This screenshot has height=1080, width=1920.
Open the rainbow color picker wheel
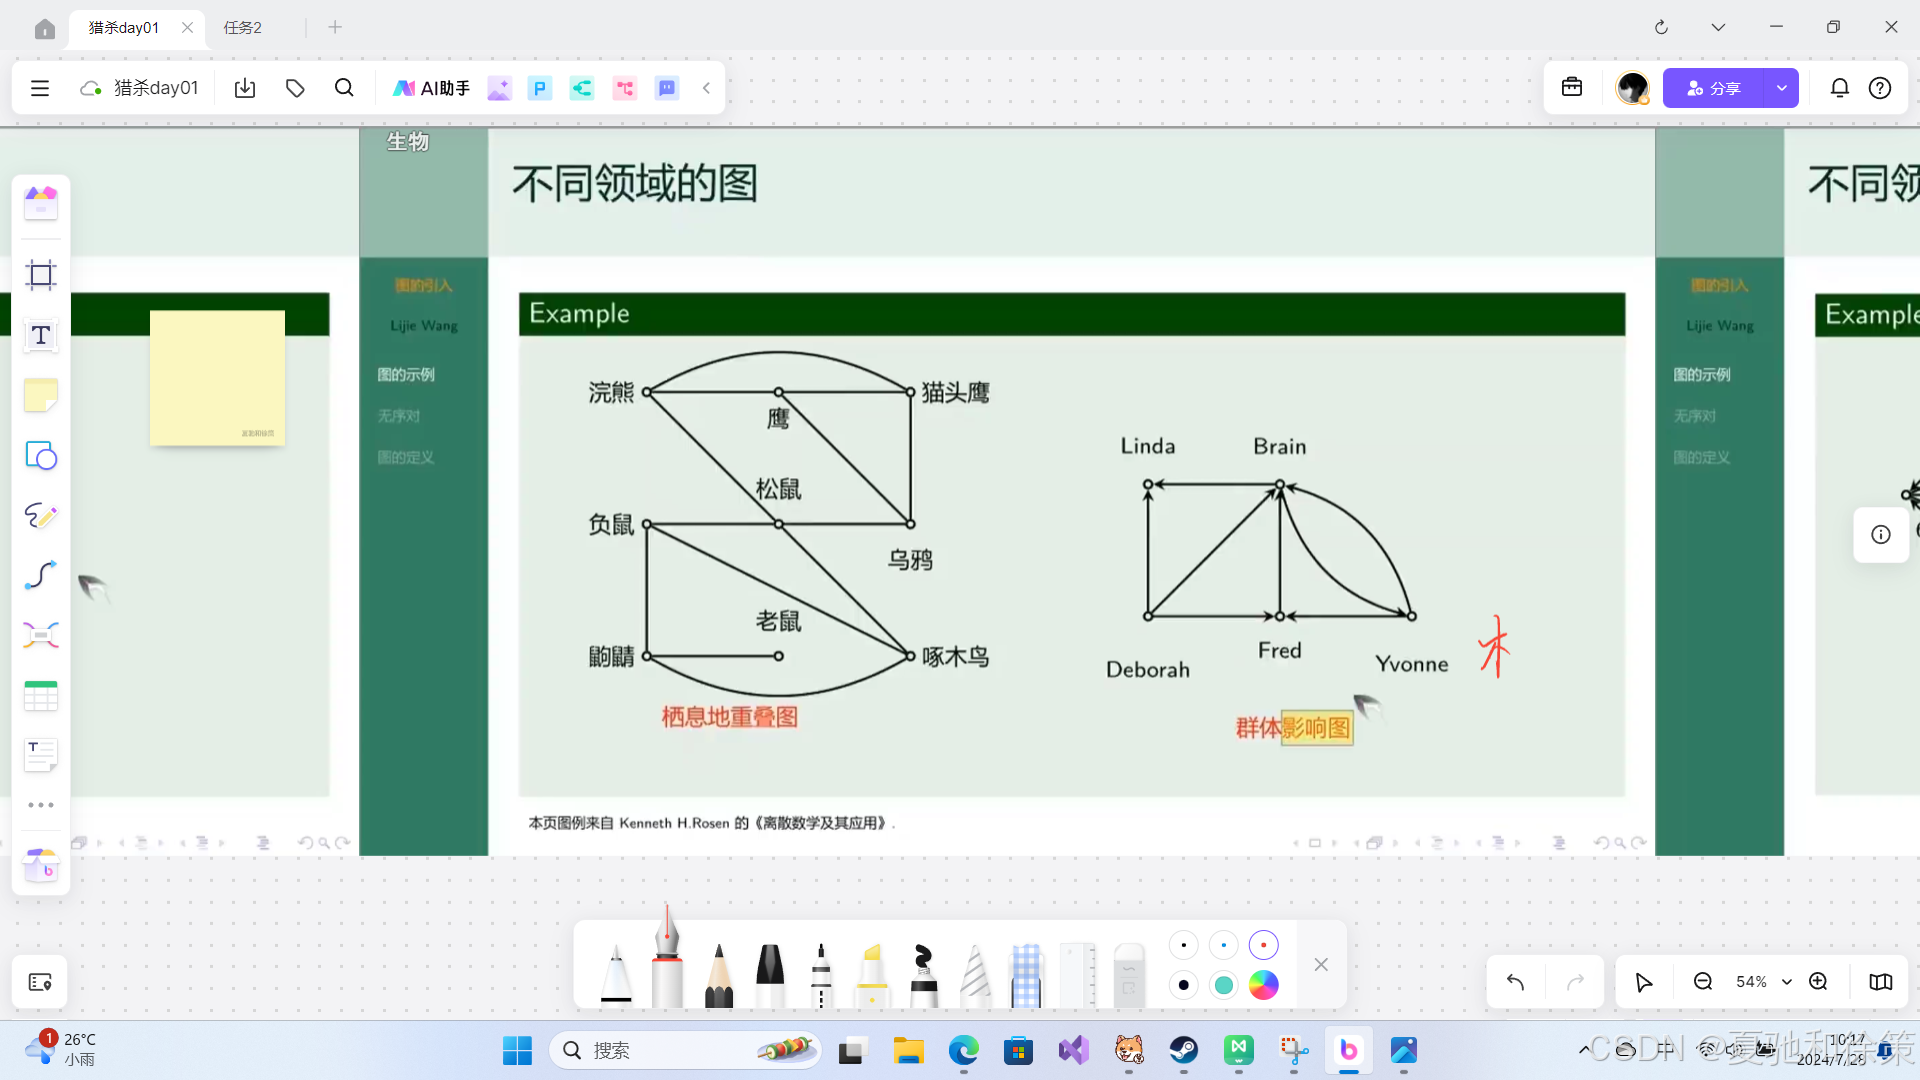(x=1263, y=985)
